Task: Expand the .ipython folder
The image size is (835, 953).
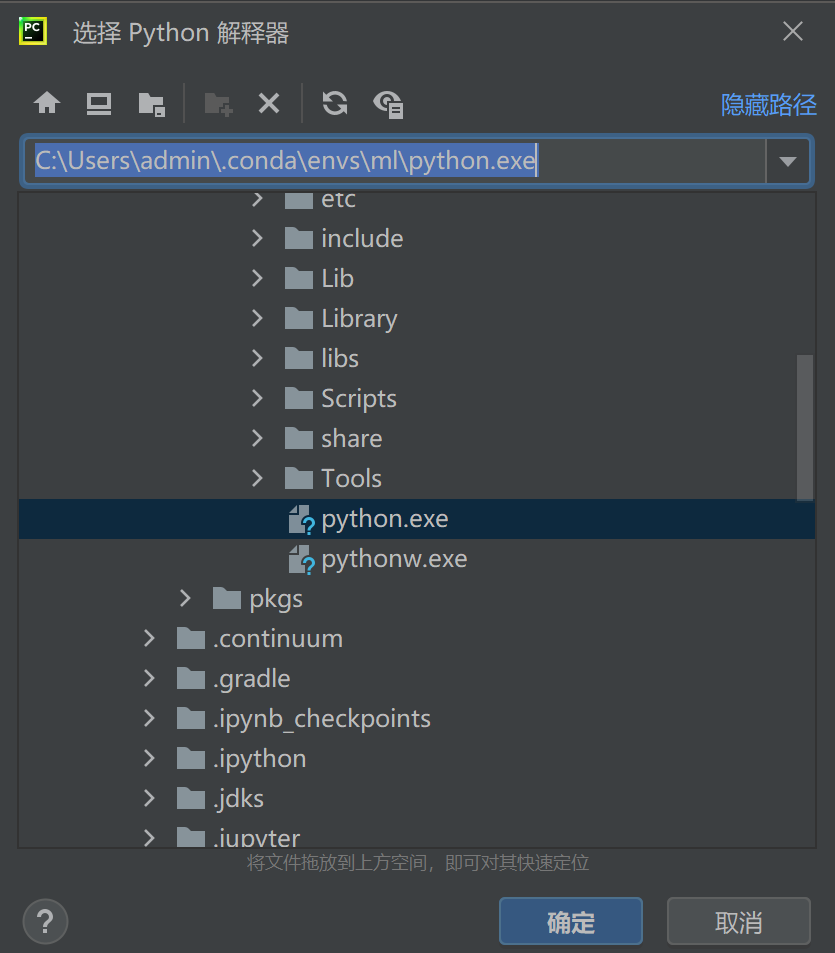Action: pyautogui.click(x=149, y=759)
